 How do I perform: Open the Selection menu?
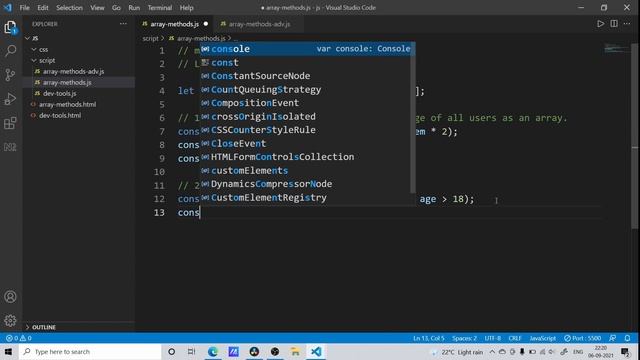[x=69, y=7]
